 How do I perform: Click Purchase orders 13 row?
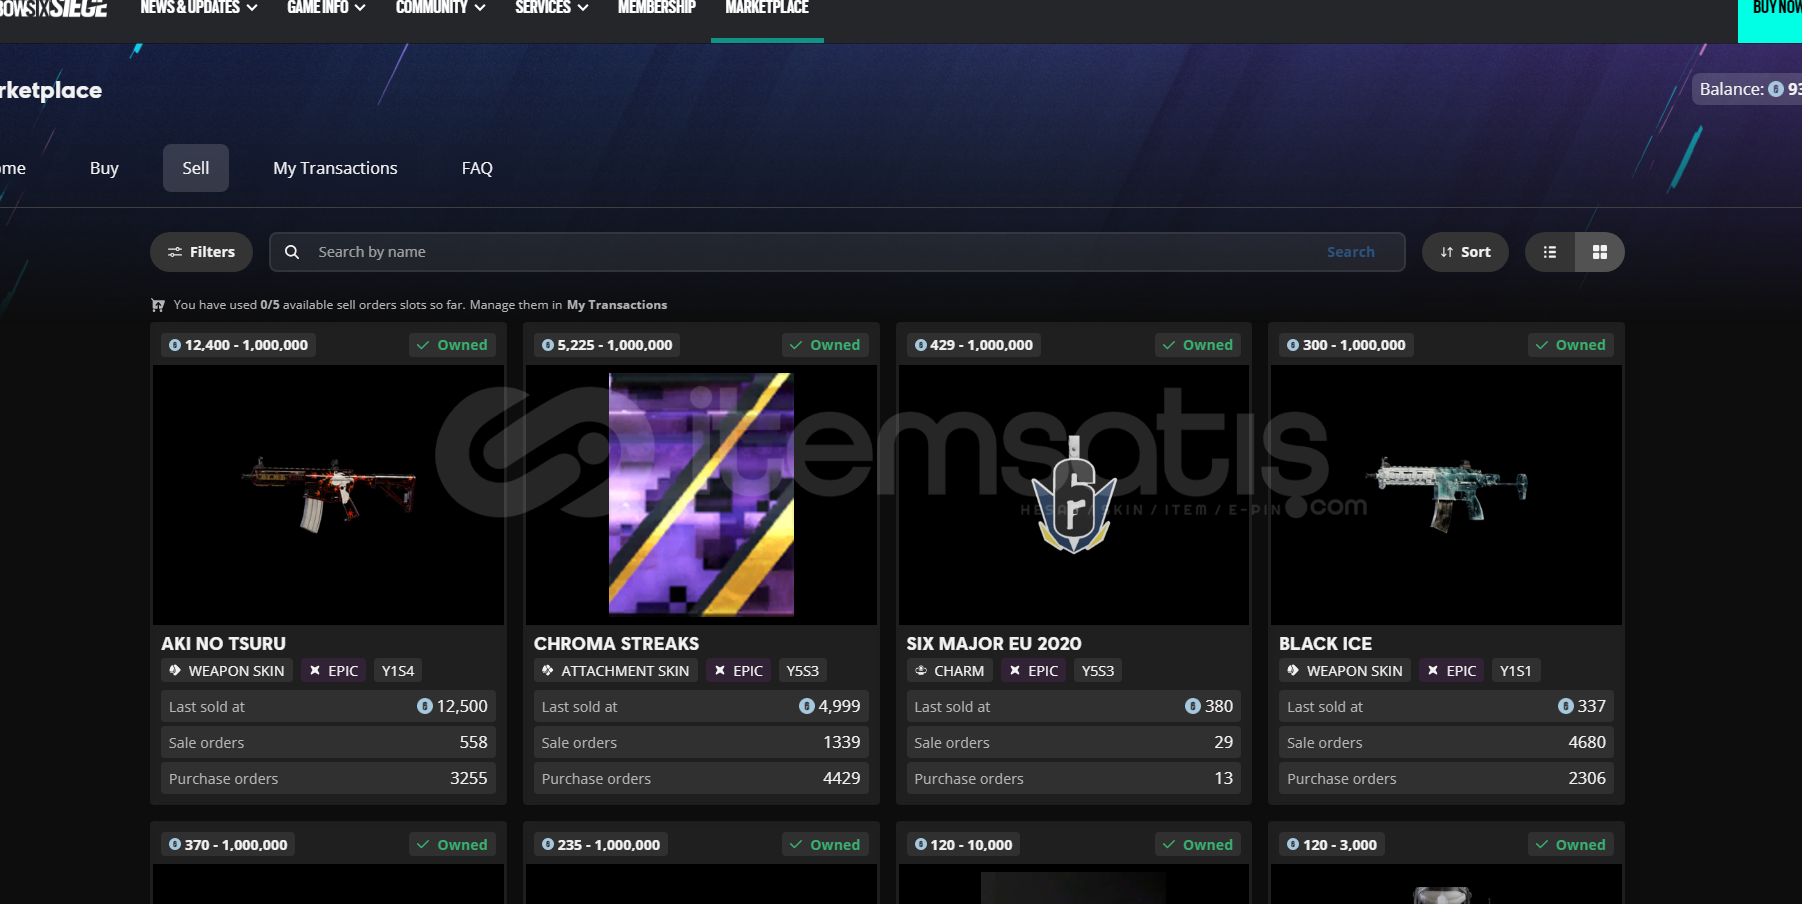click(x=1074, y=779)
